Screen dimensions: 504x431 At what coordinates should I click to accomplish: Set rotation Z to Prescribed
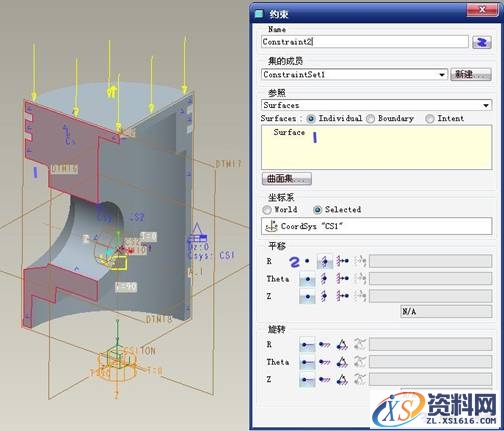342,379
